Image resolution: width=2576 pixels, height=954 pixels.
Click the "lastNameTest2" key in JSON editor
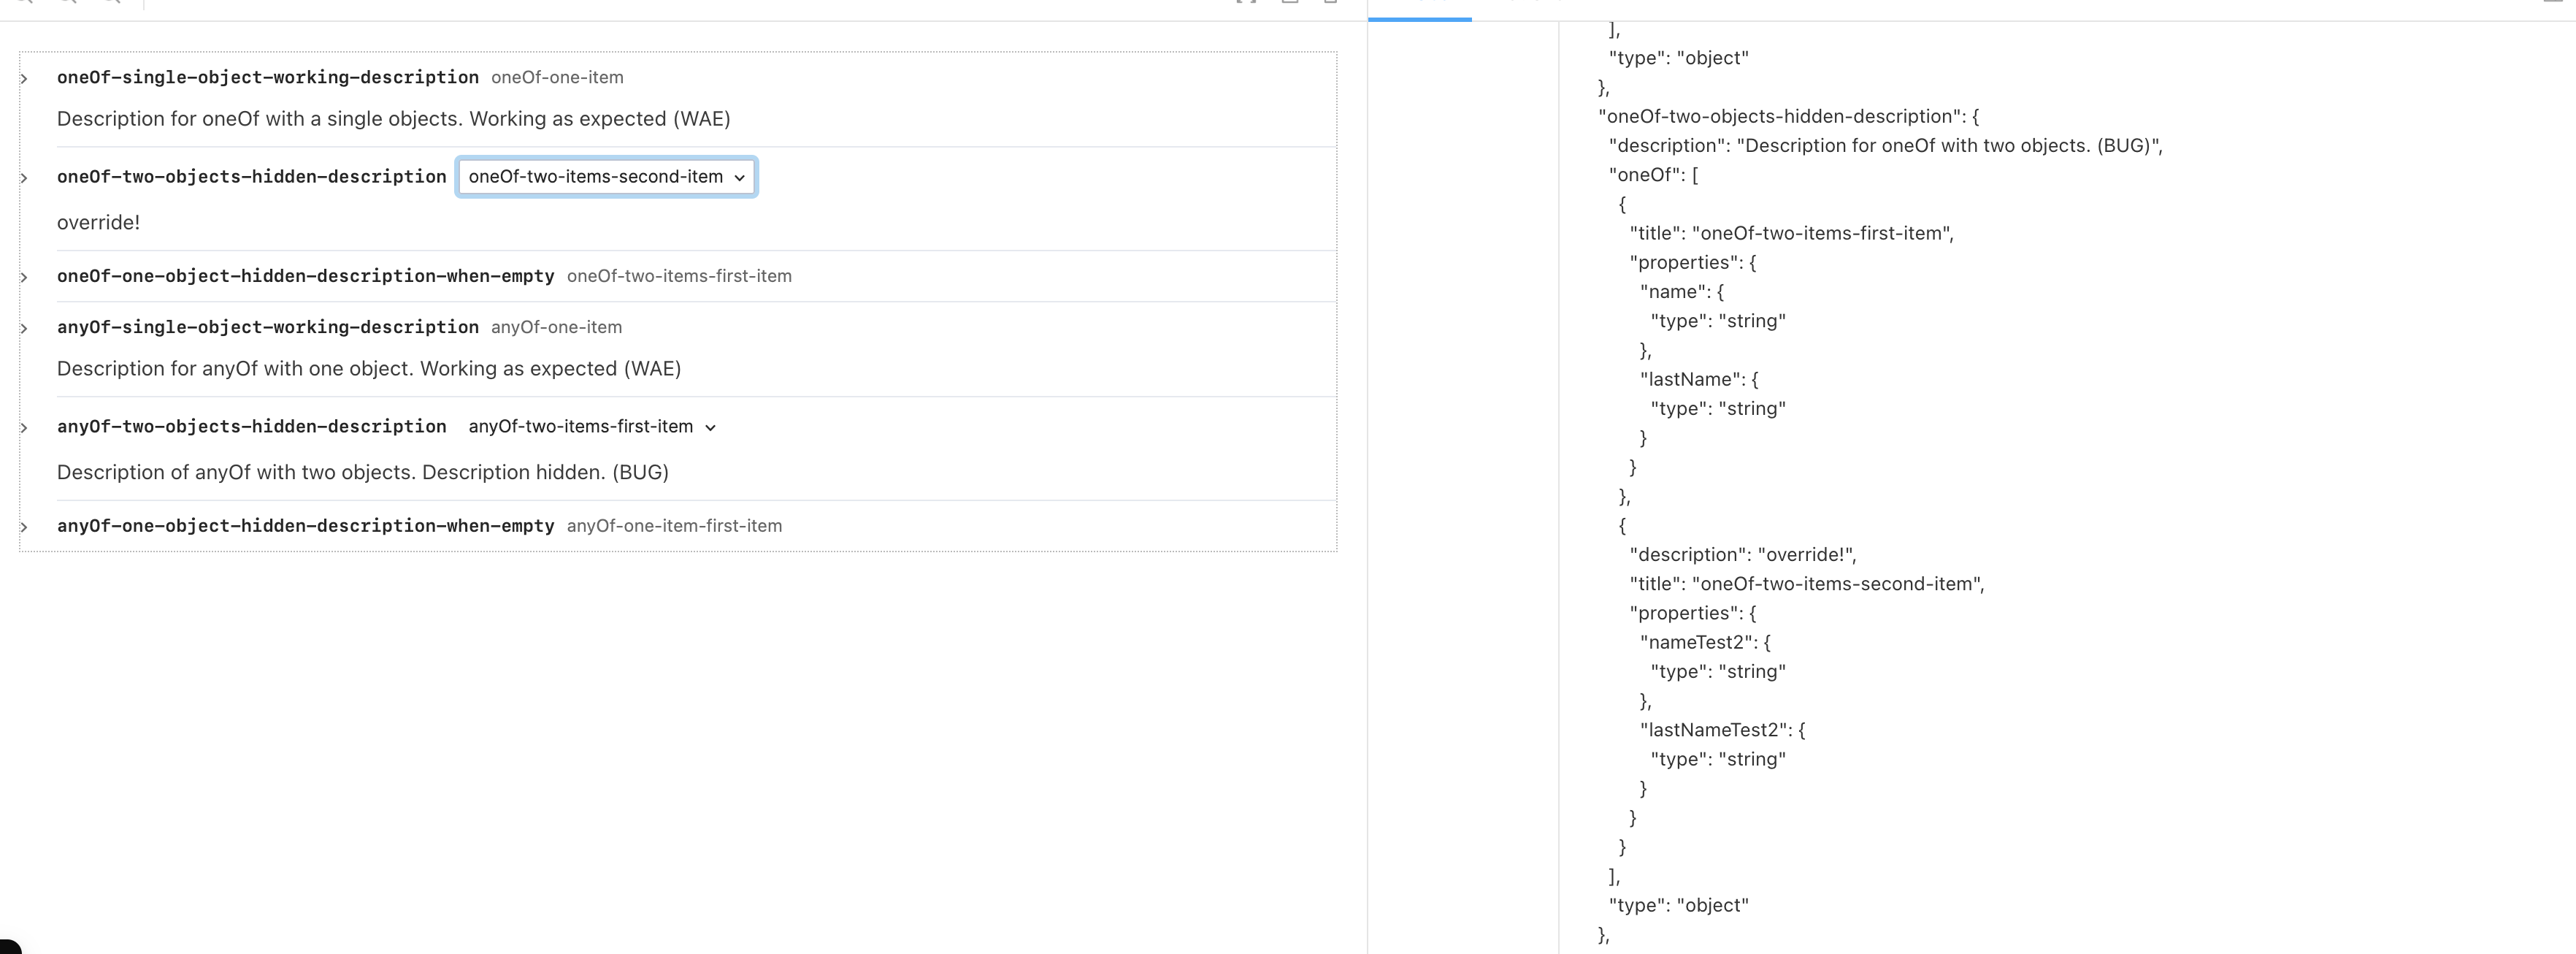coord(1713,730)
